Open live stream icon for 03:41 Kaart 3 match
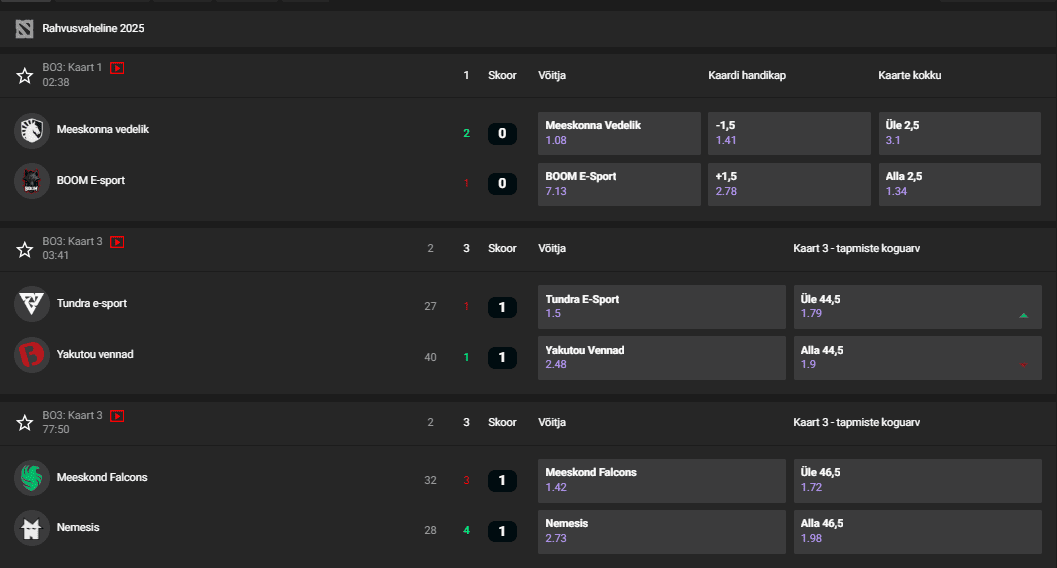1057x568 pixels. tap(117, 242)
